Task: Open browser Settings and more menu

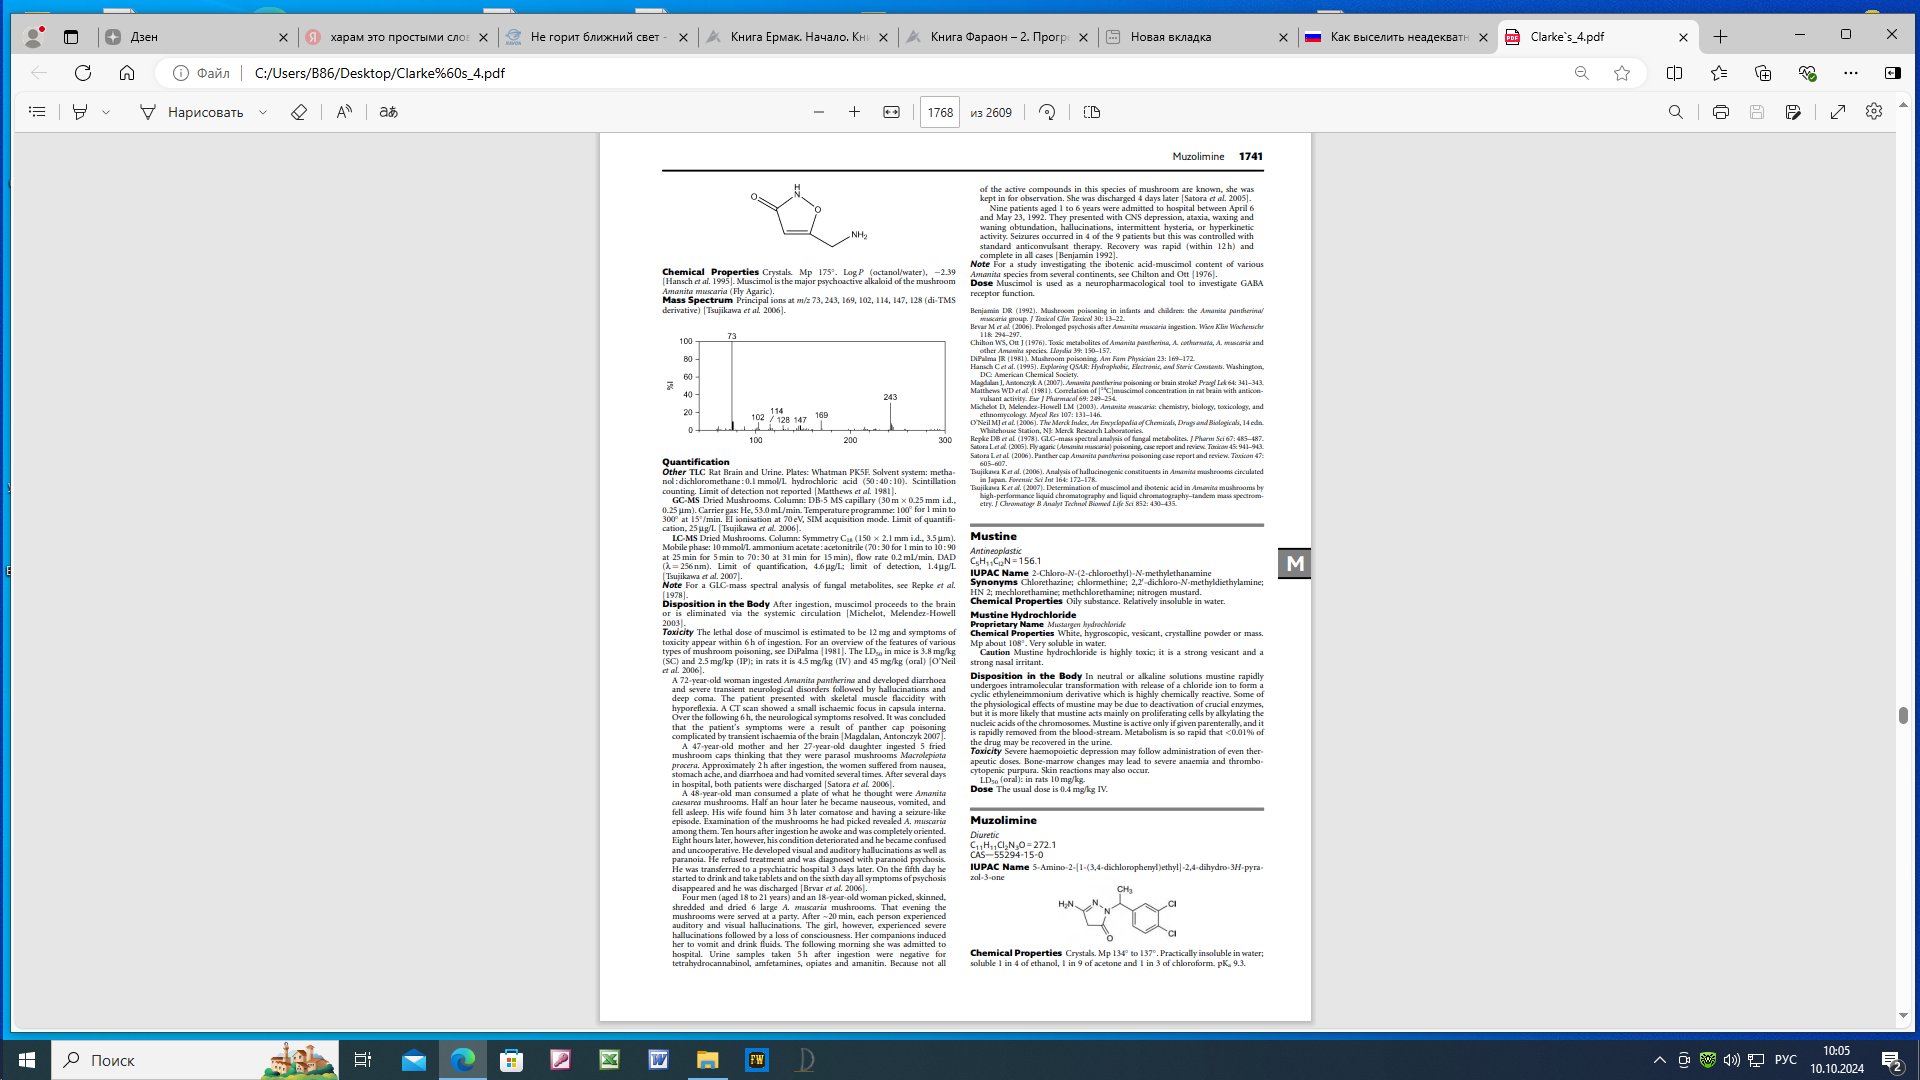Action: click(x=1851, y=73)
